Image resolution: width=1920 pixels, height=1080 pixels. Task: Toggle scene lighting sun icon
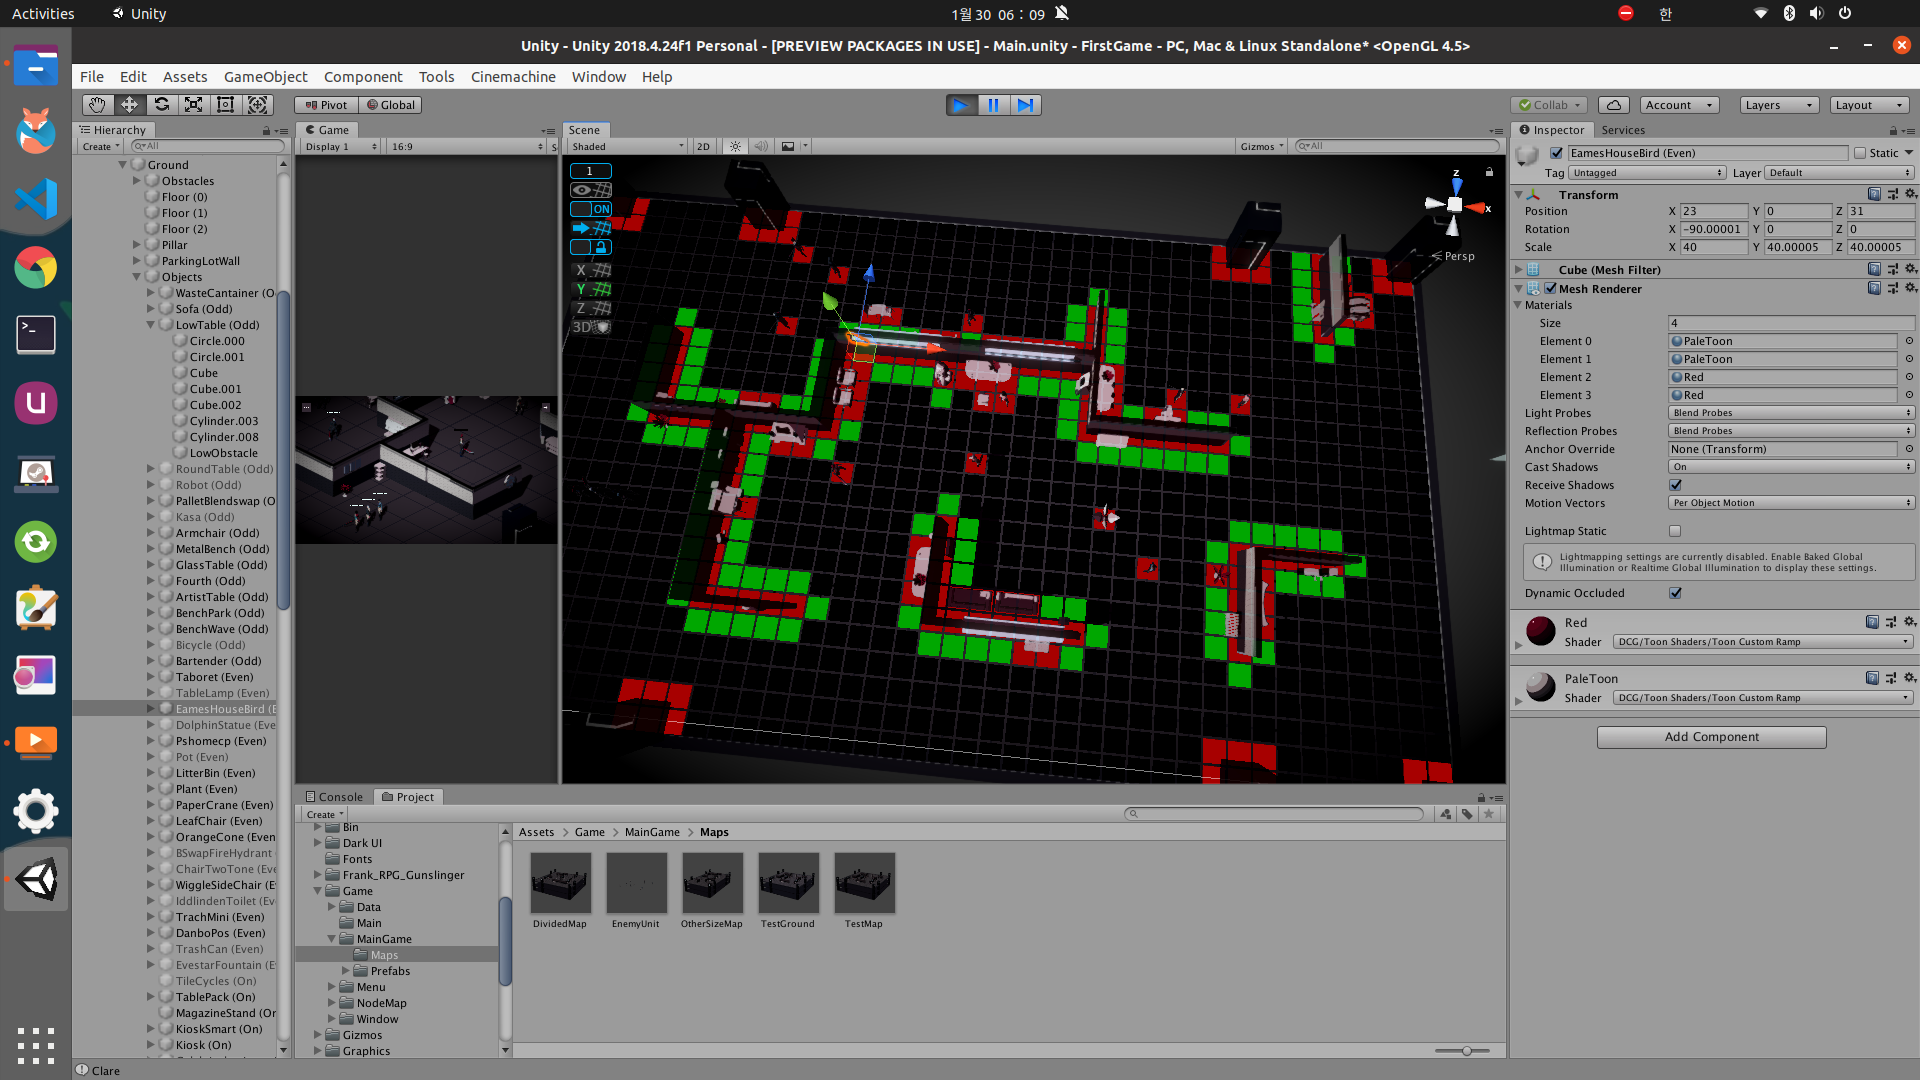pos(735,146)
